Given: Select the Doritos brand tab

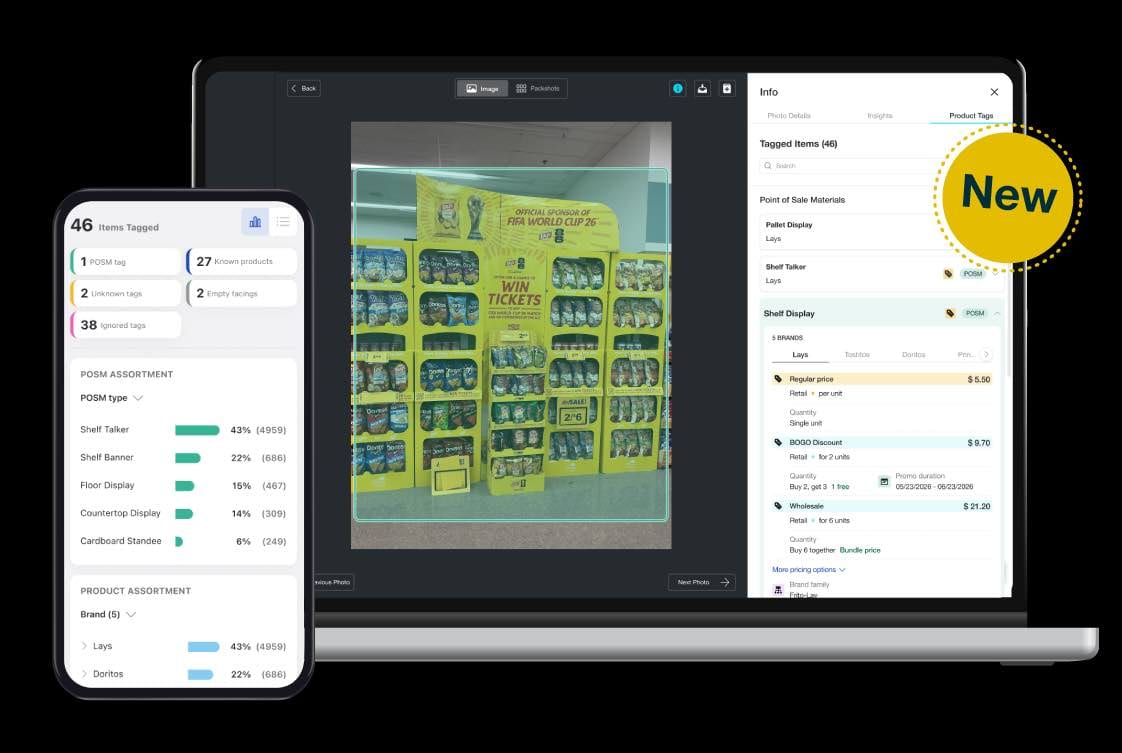Looking at the screenshot, I should [x=914, y=355].
